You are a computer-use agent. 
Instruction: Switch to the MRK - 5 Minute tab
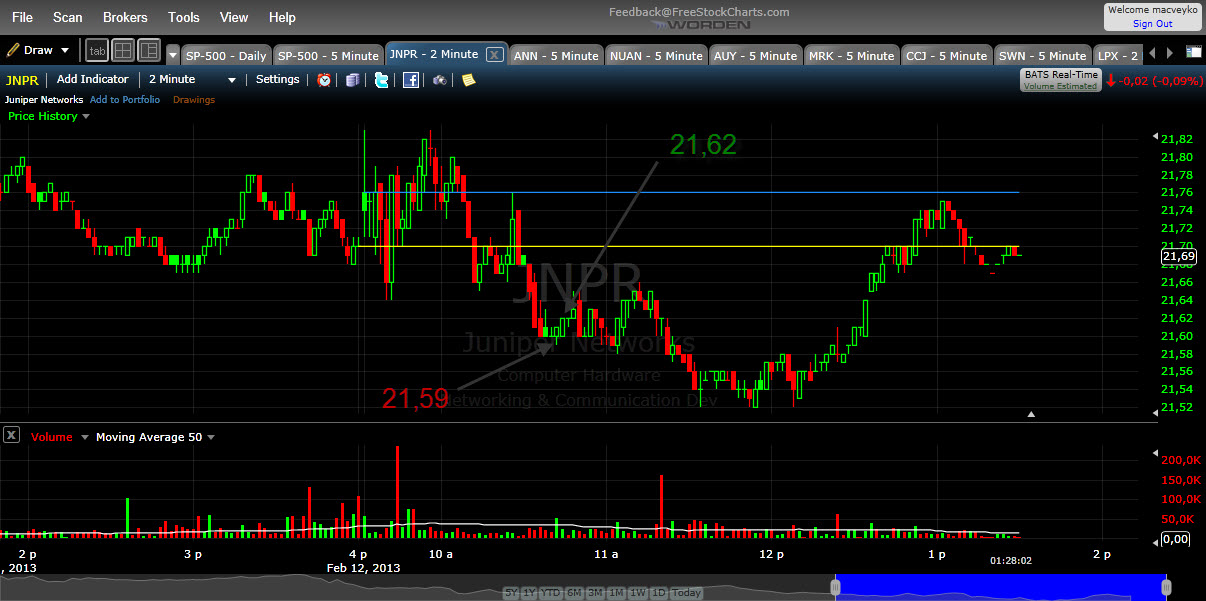(x=851, y=55)
